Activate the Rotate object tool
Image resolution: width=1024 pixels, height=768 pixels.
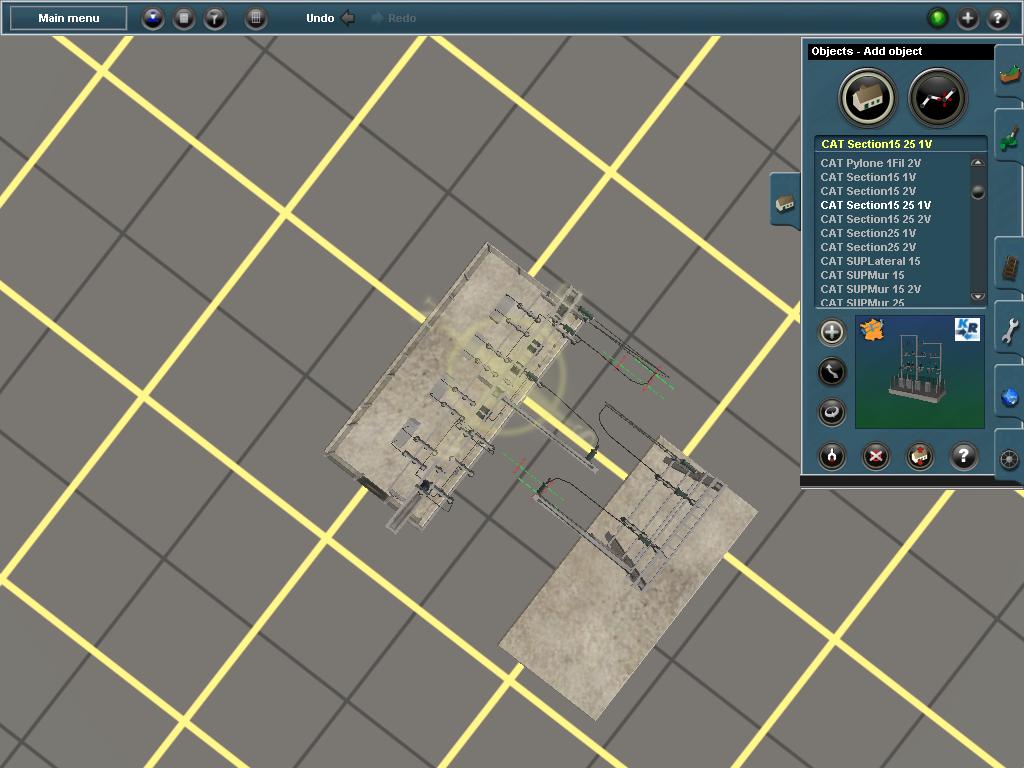tap(831, 413)
